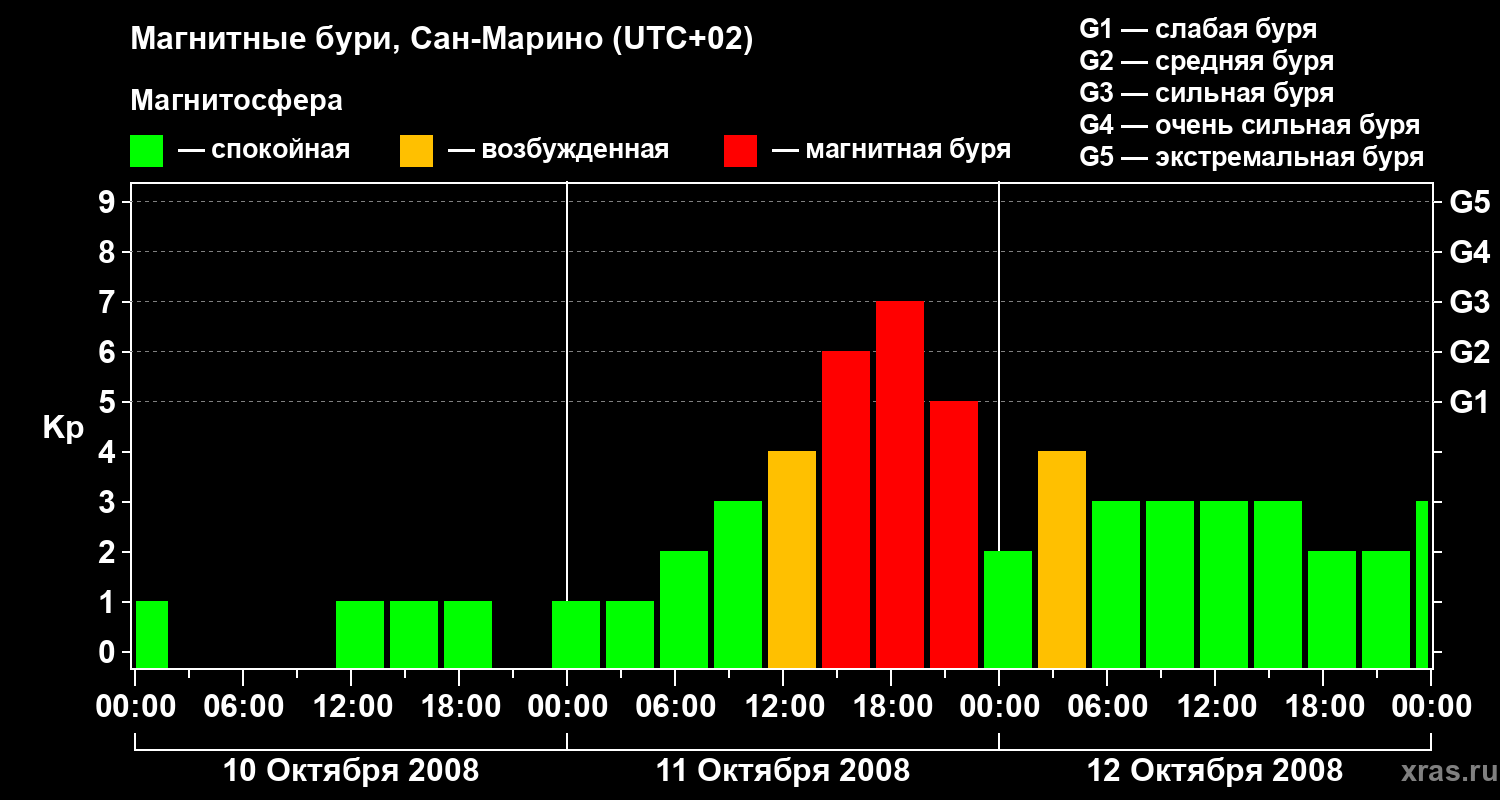Select the tallest red bar reaching Kp 7

(x=900, y=485)
